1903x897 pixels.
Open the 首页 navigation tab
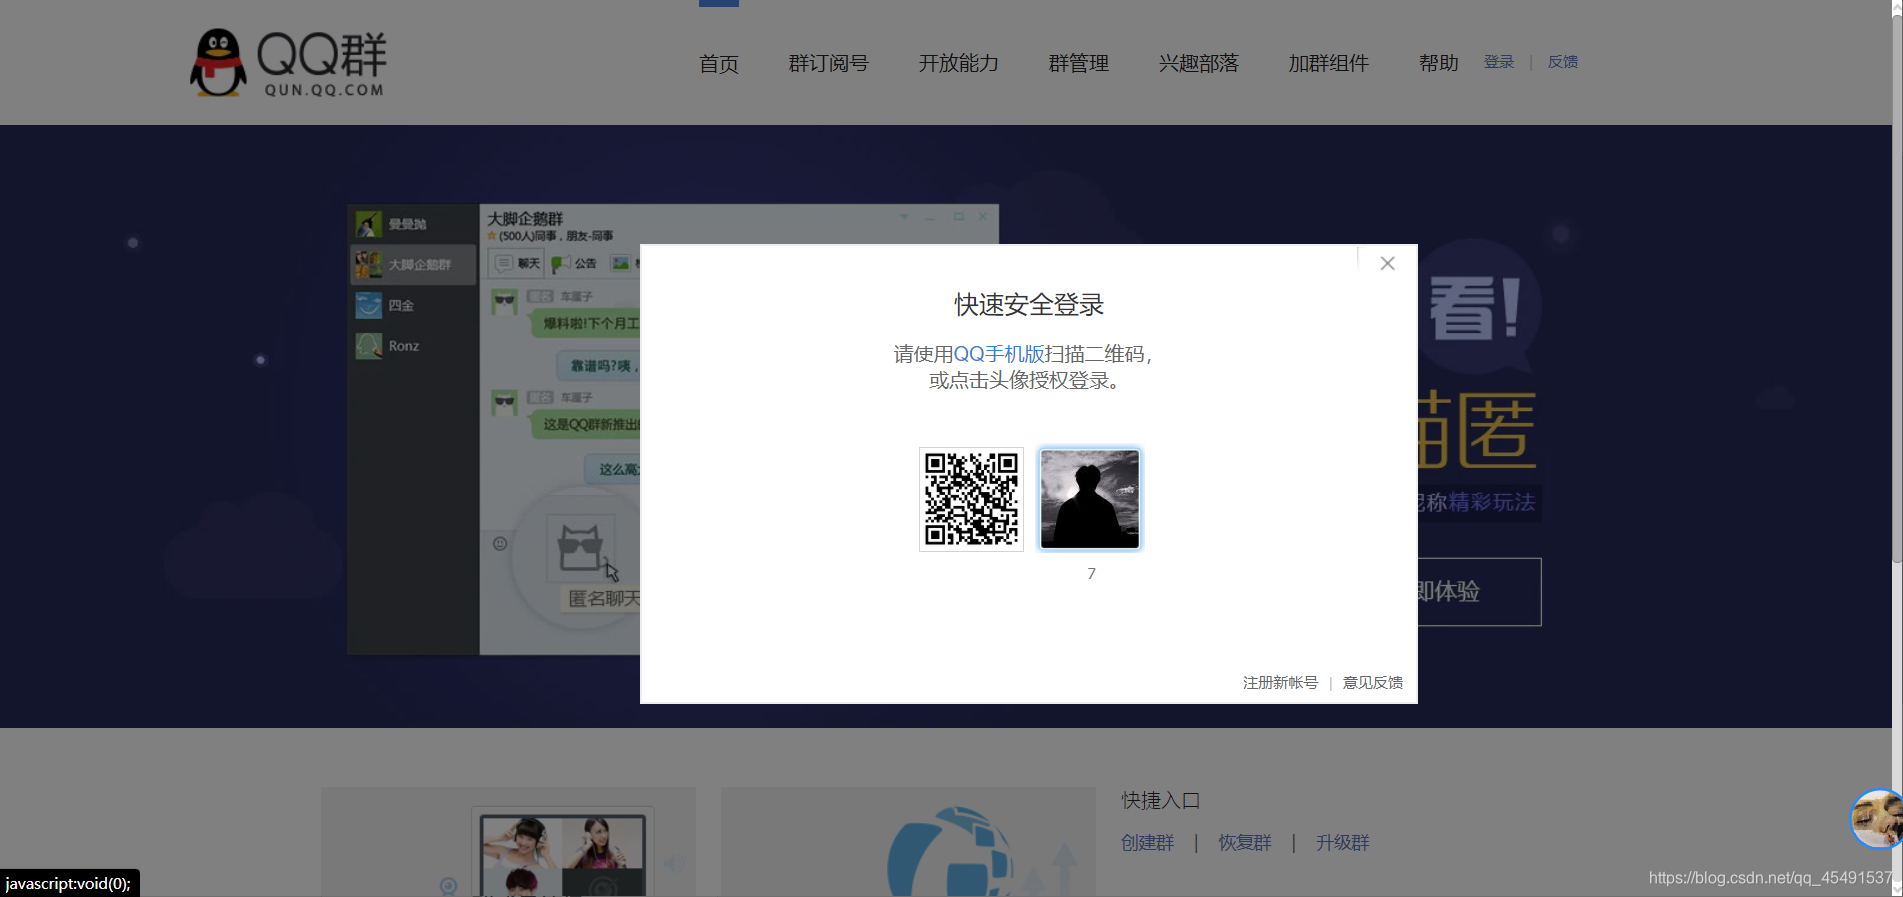pos(719,64)
